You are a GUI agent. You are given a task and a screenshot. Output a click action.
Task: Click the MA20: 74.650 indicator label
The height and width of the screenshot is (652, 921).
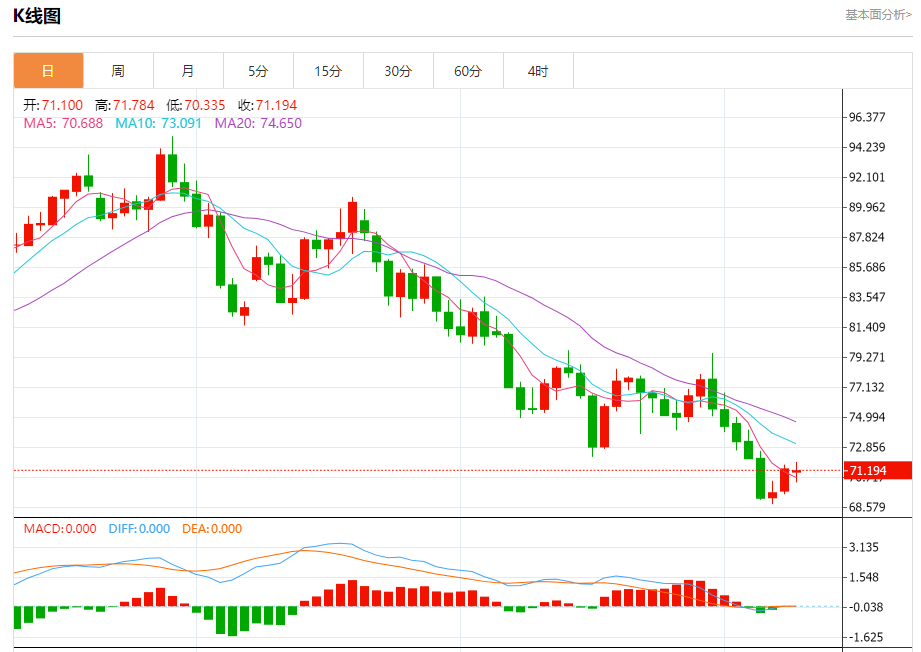click(258, 123)
